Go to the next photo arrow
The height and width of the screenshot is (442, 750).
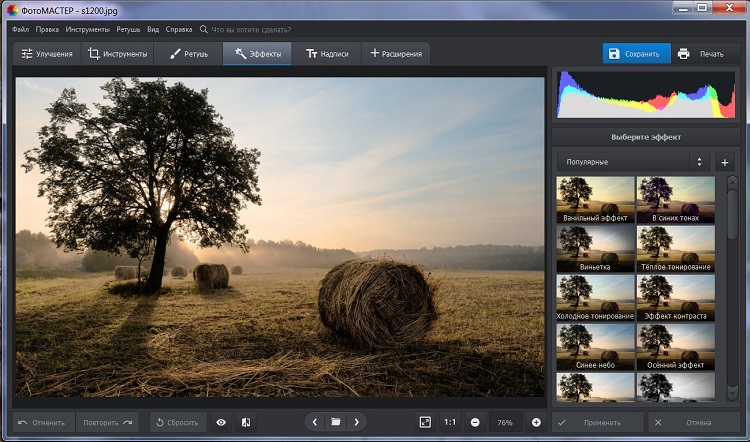click(x=357, y=422)
